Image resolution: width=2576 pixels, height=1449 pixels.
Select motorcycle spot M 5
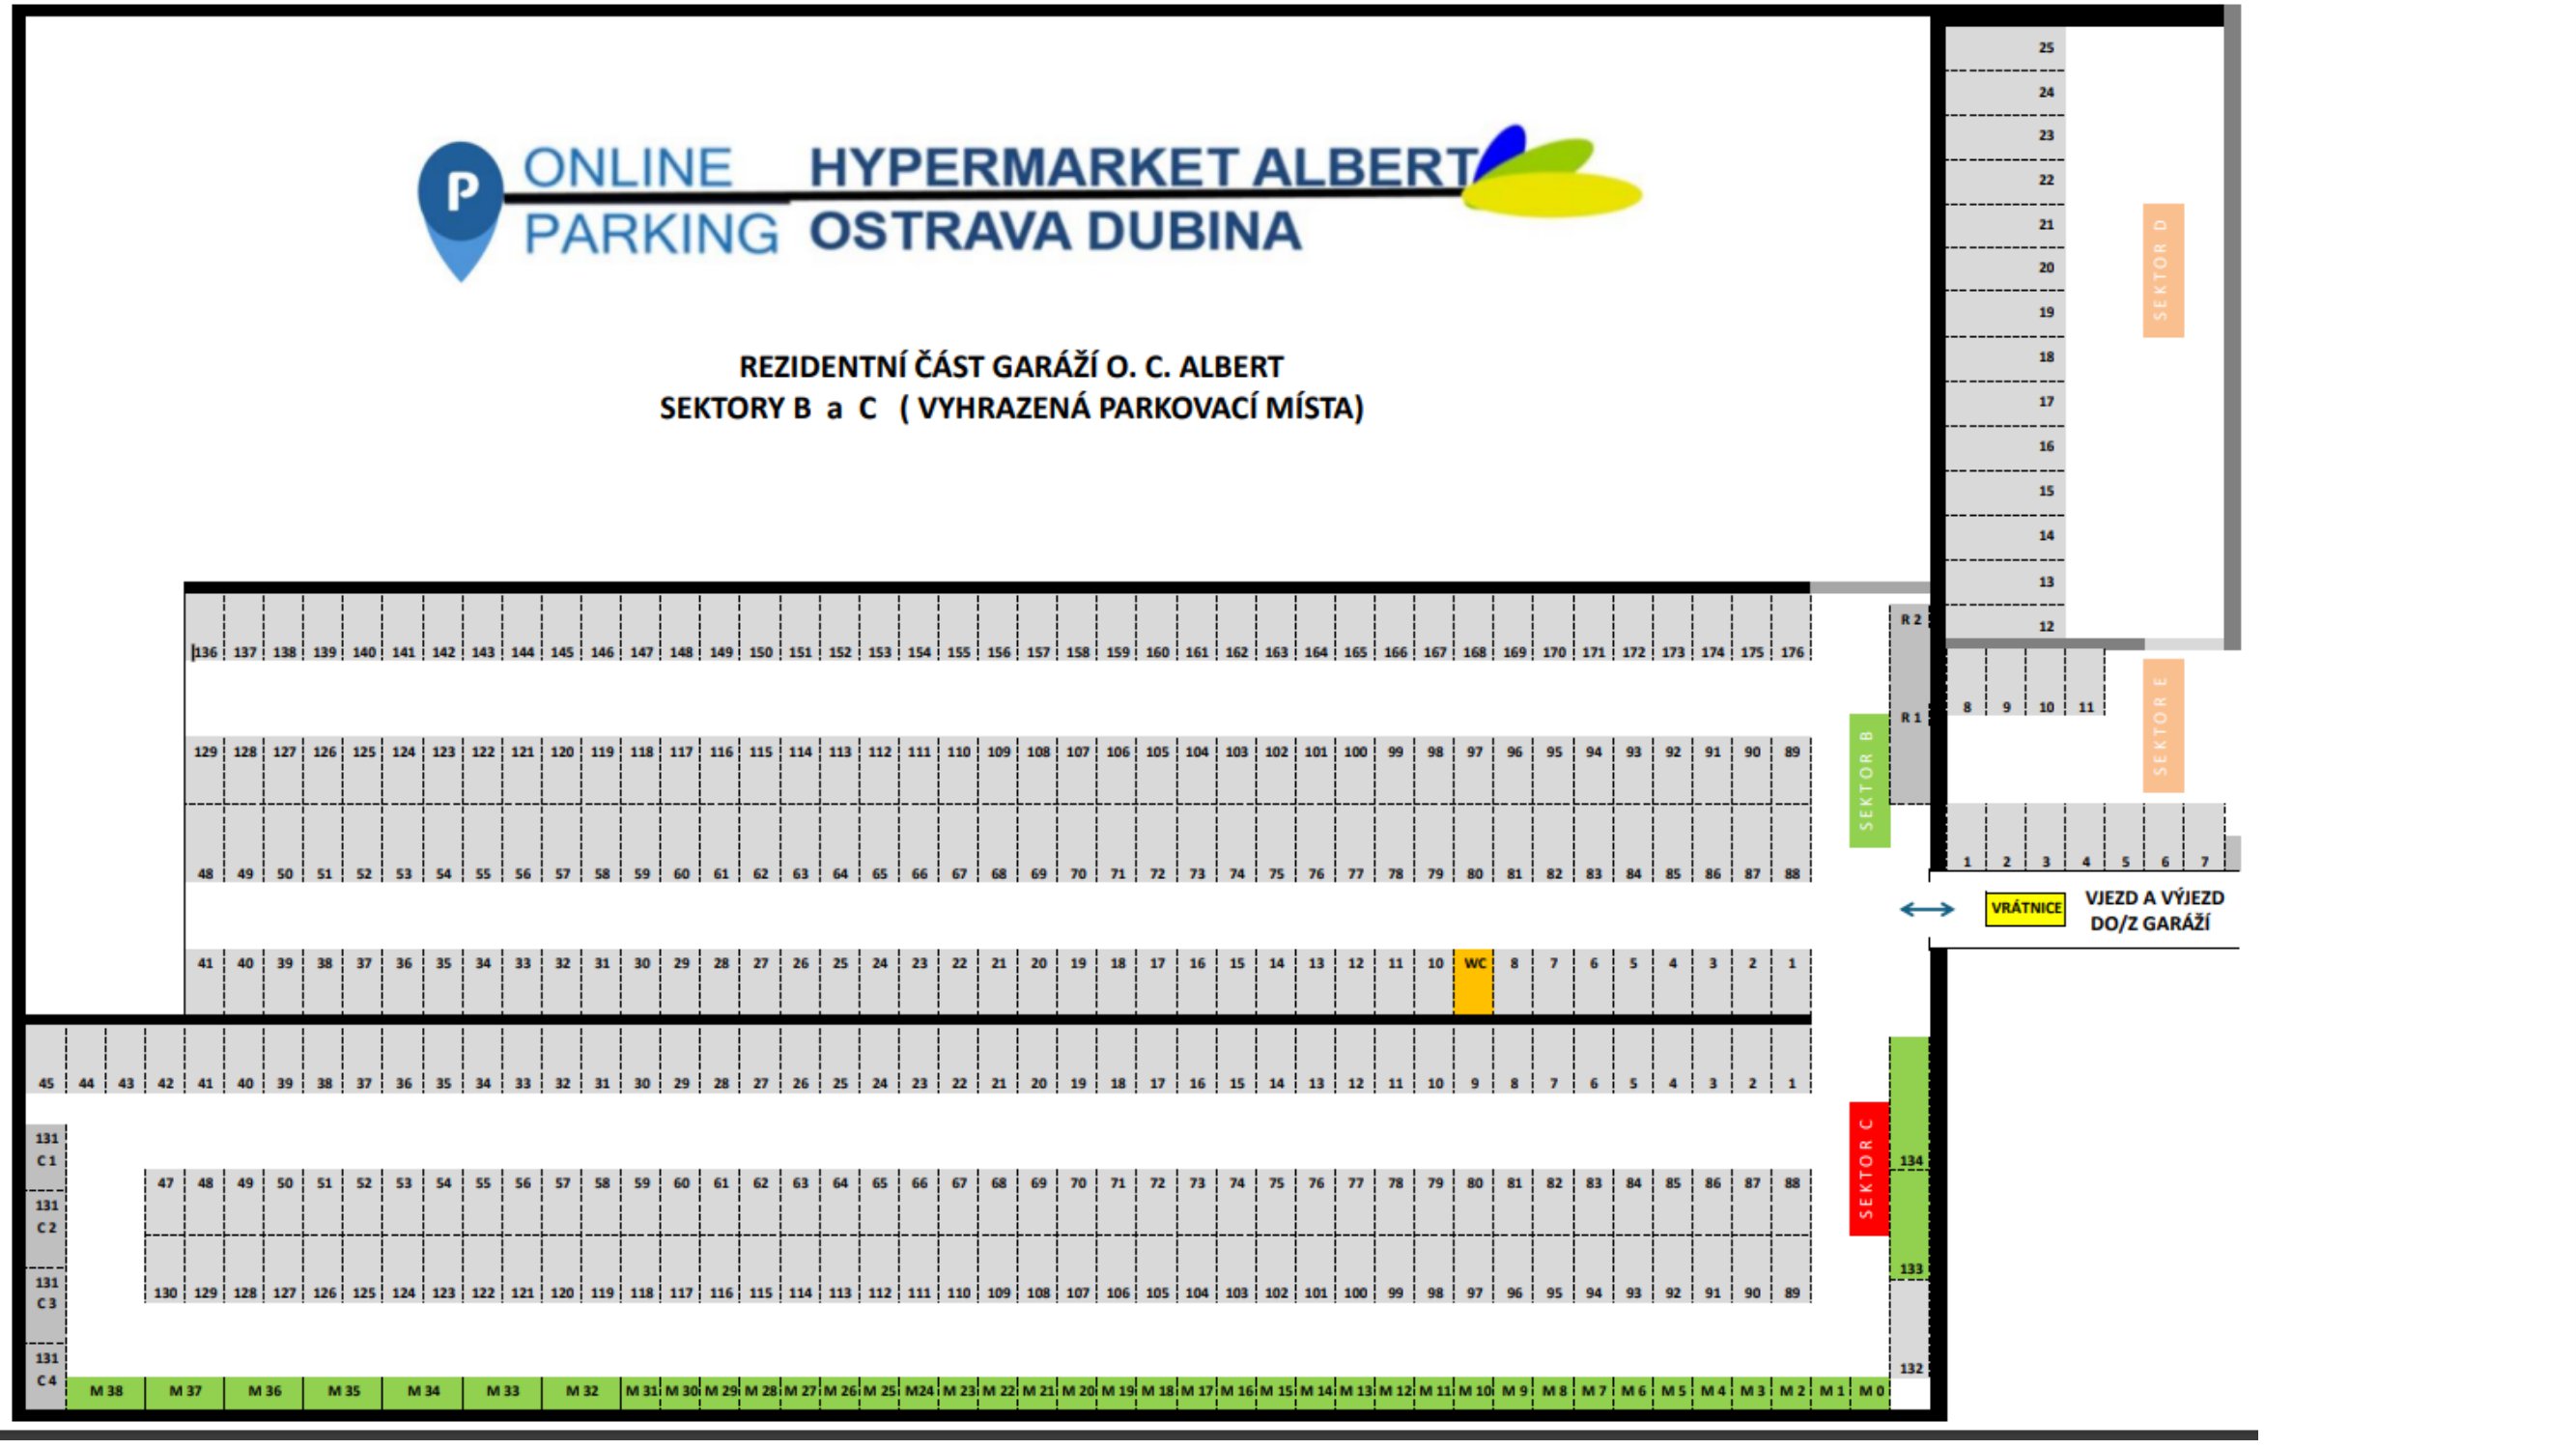coord(1672,1392)
